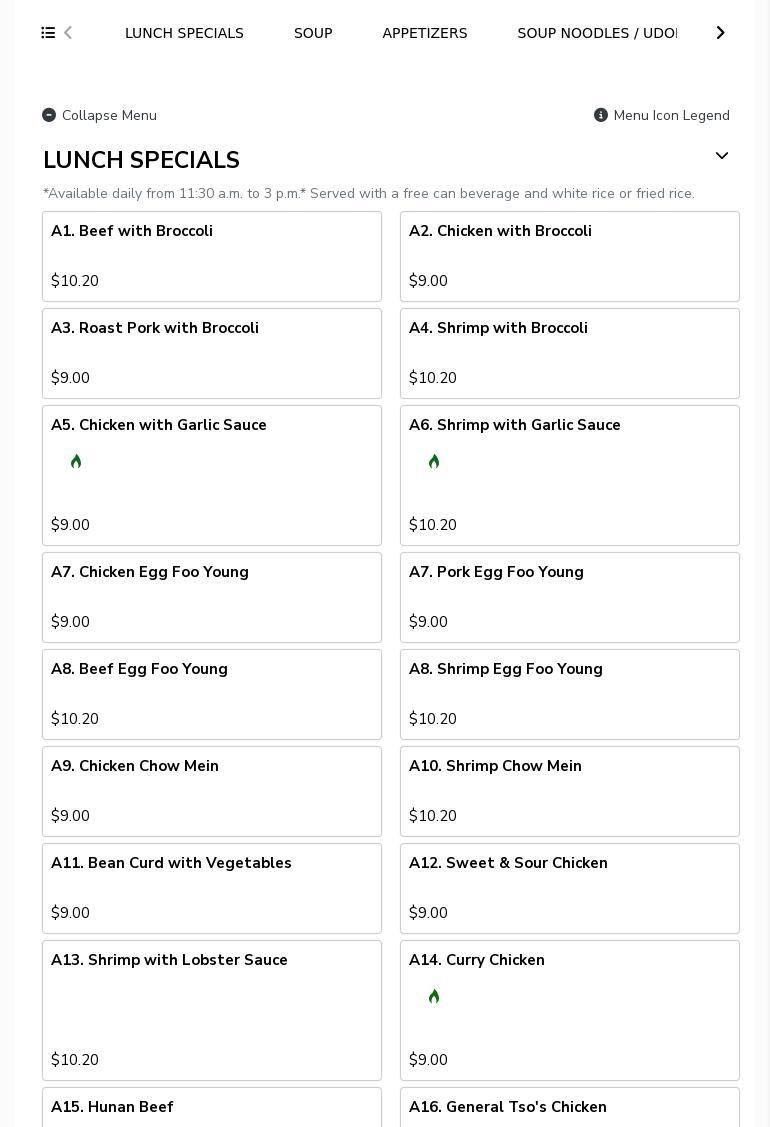Viewport: 770px width, 1127px height.
Task: Click the Collapse Menu link
Action: tap(109, 115)
